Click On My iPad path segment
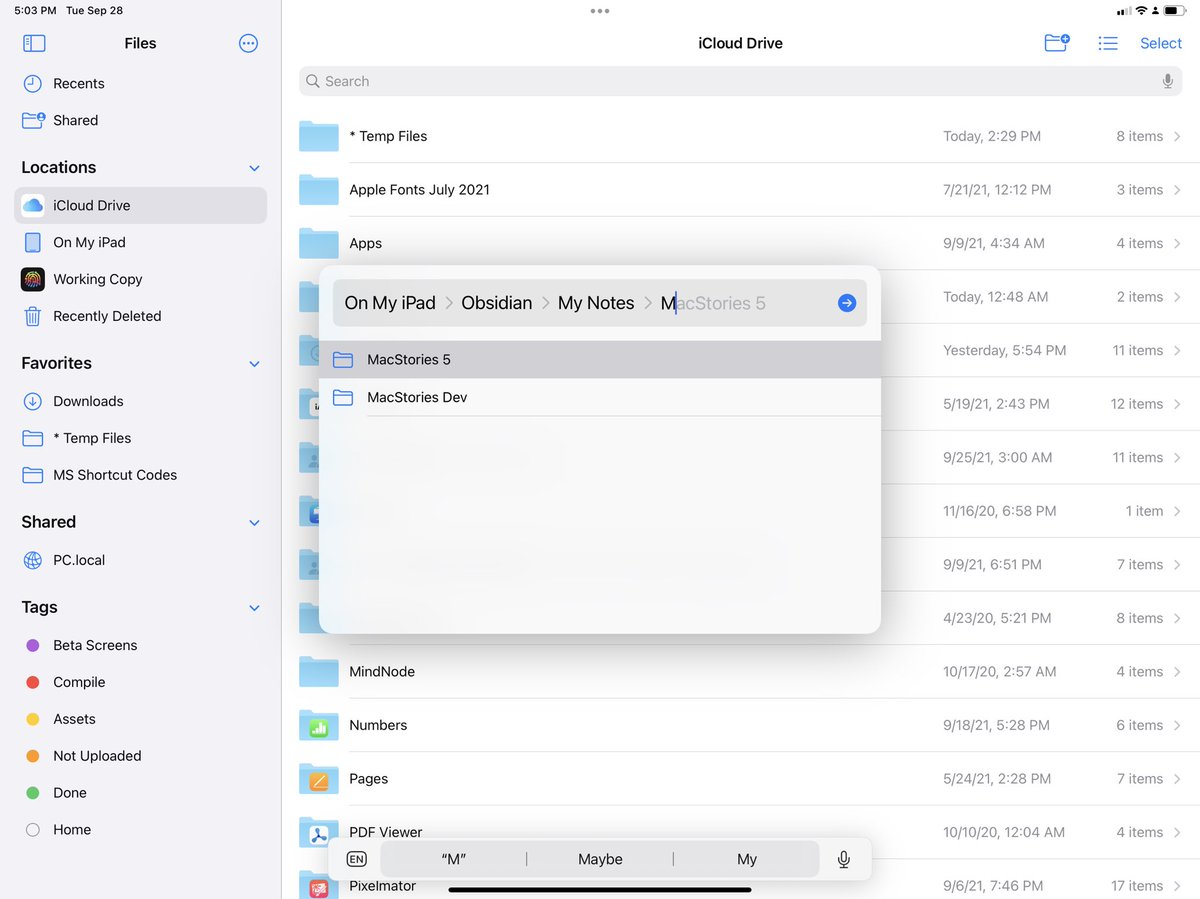 390,303
